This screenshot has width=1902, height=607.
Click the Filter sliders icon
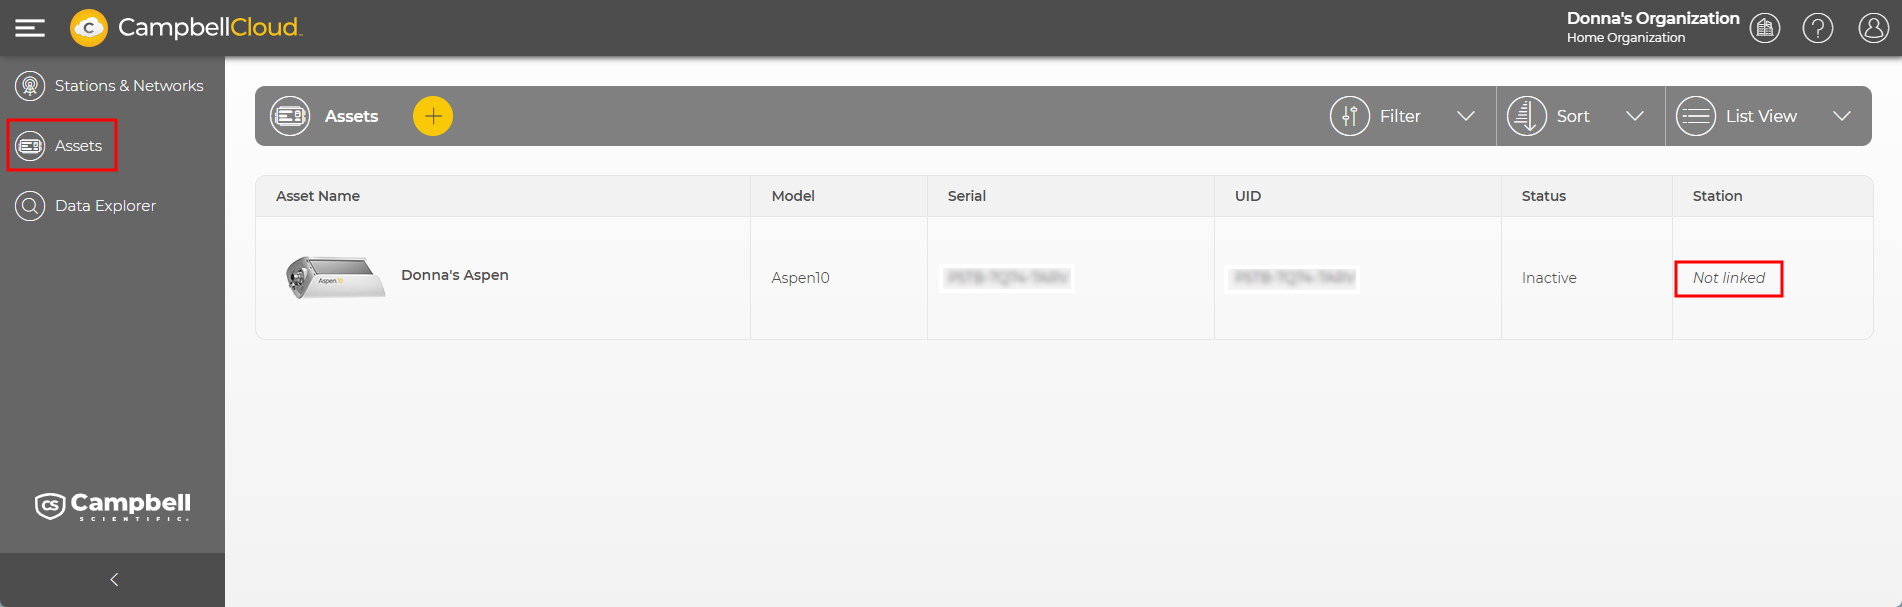point(1350,116)
